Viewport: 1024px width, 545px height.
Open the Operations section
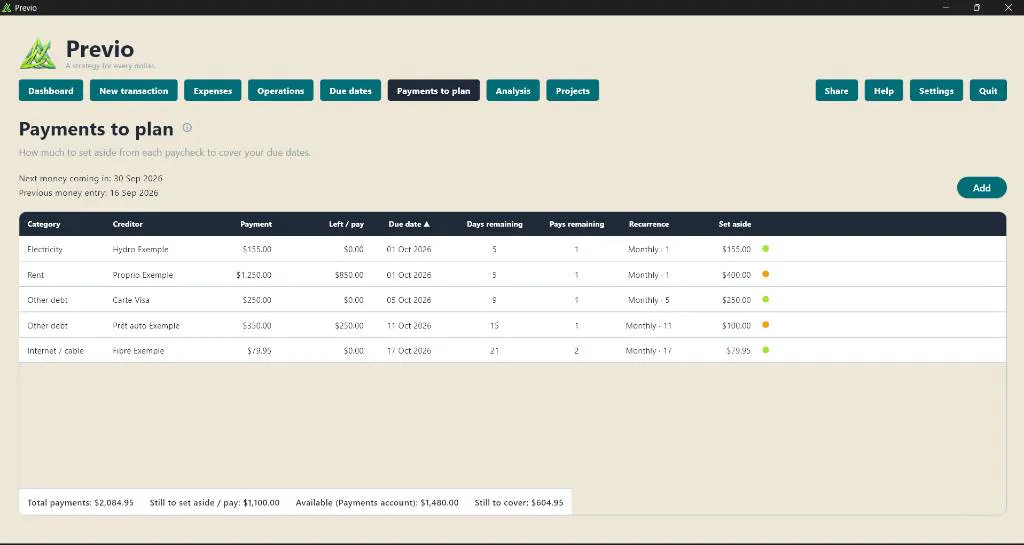coord(281,91)
